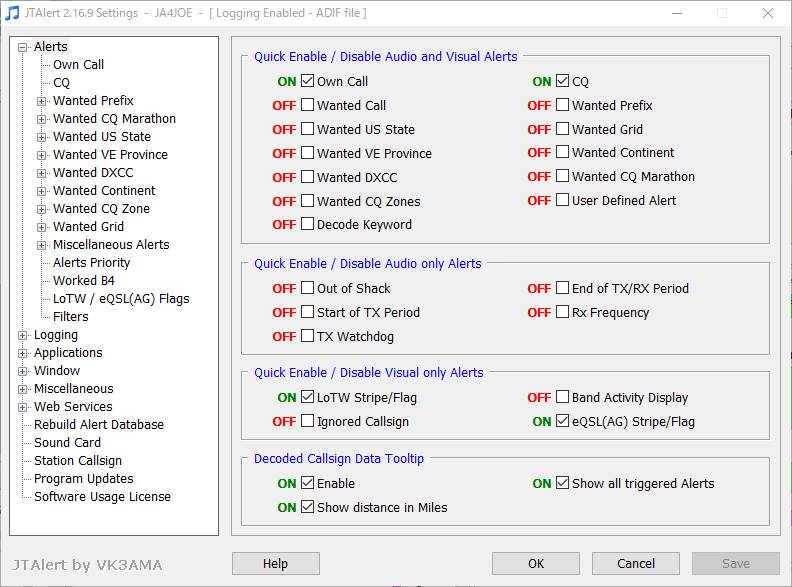This screenshot has width=792, height=587.
Task: Expand the Wanted Prefix tree node
Action: (x=41, y=102)
